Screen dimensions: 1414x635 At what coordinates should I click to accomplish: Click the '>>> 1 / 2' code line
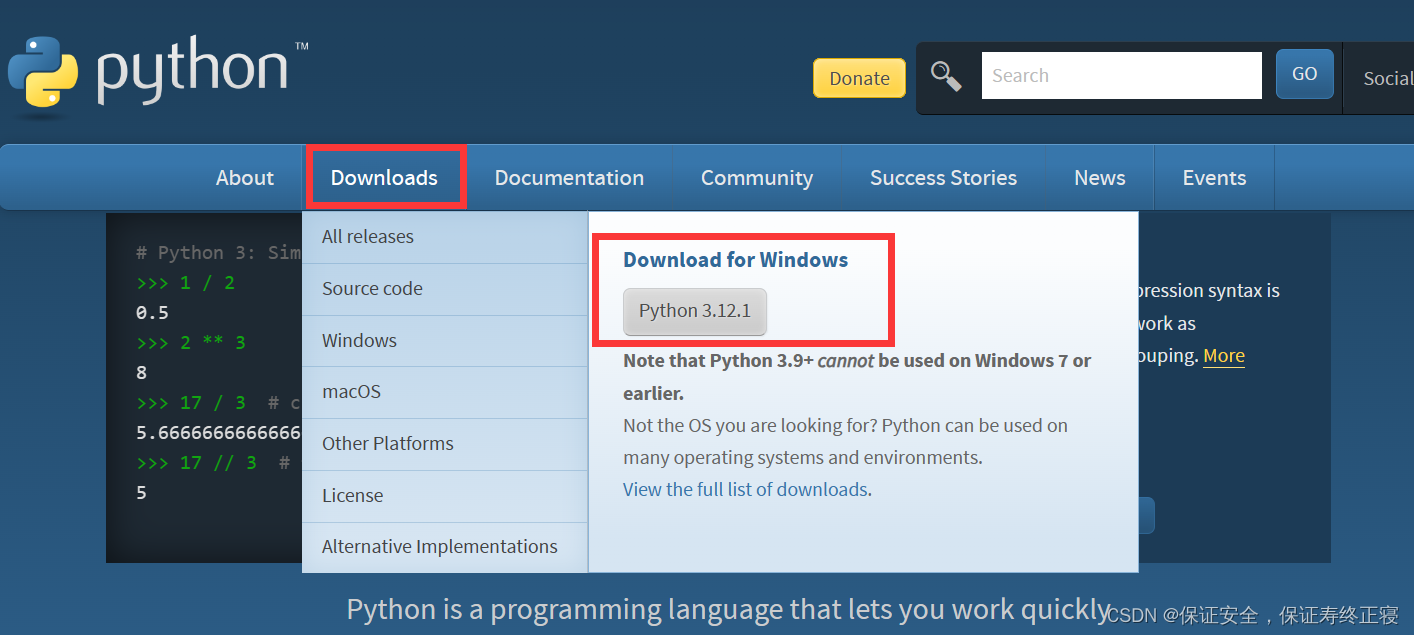(185, 283)
